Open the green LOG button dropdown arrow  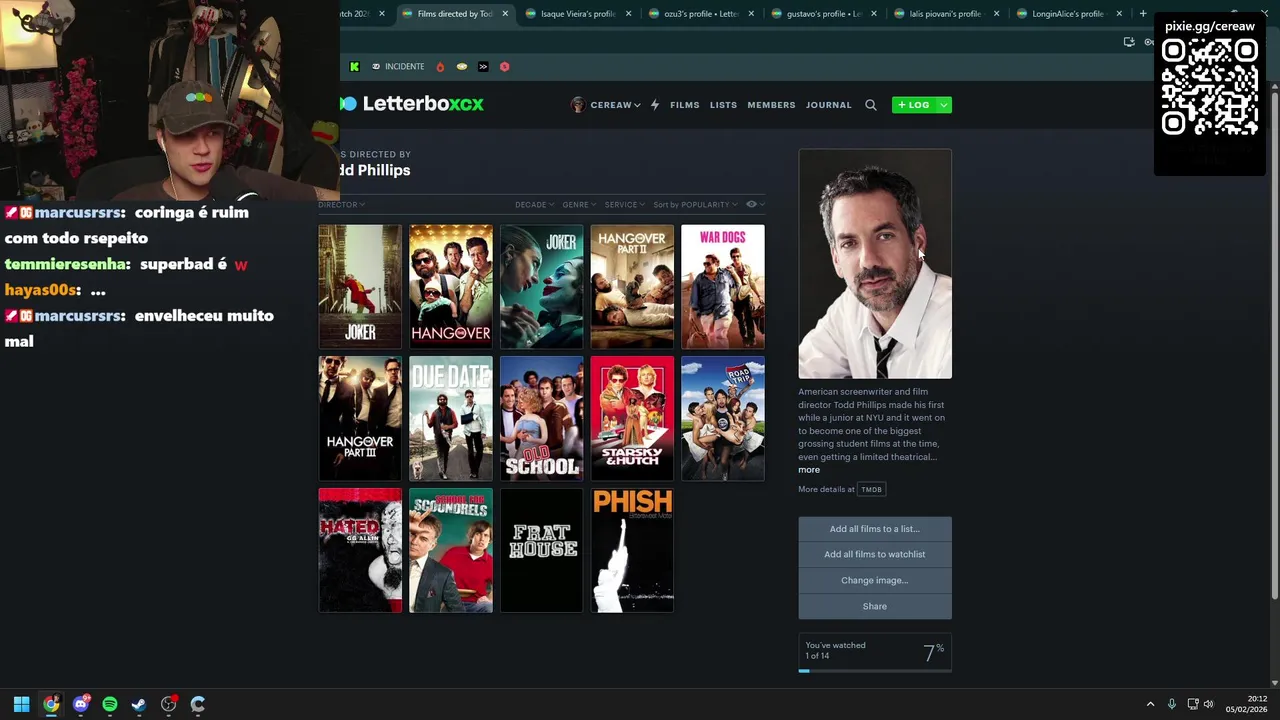click(x=944, y=105)
